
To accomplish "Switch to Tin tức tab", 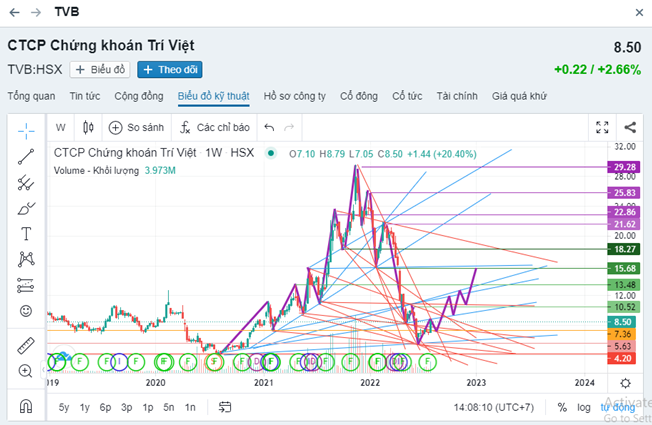I will (85, 96).
